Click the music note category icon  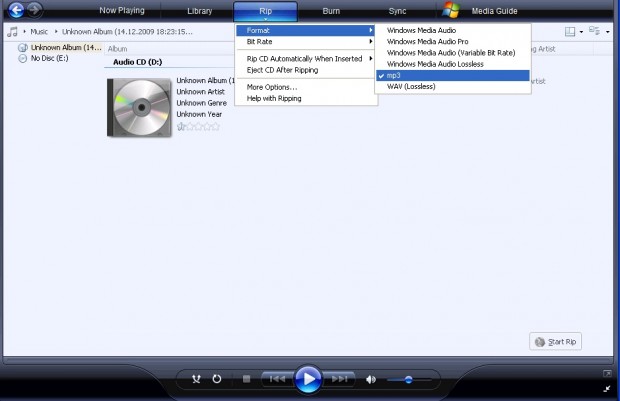(13, 32)
